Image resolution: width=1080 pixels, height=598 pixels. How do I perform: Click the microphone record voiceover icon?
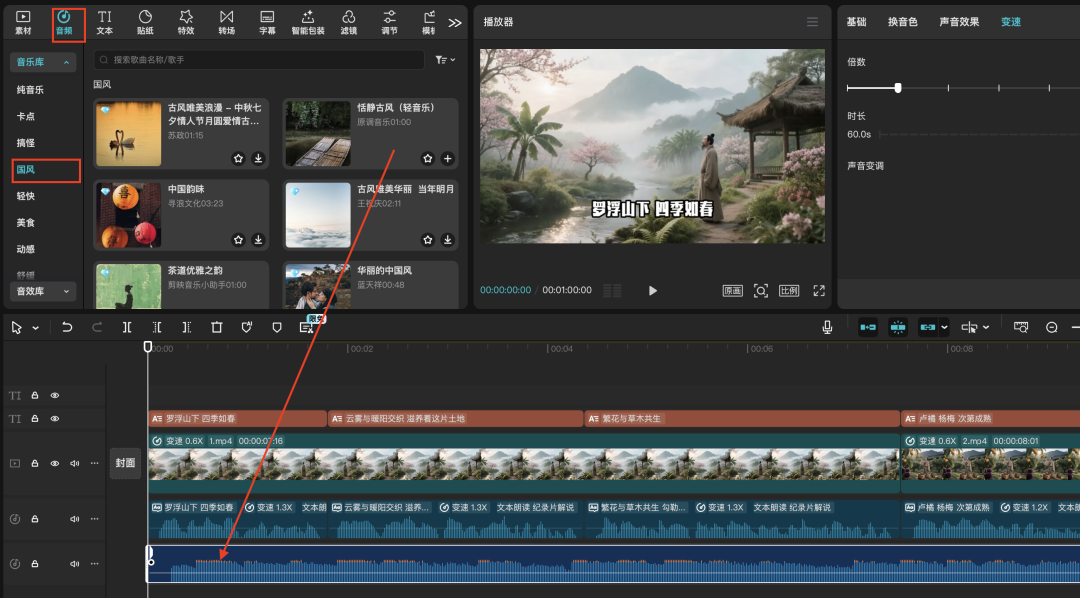click(828, 327)
